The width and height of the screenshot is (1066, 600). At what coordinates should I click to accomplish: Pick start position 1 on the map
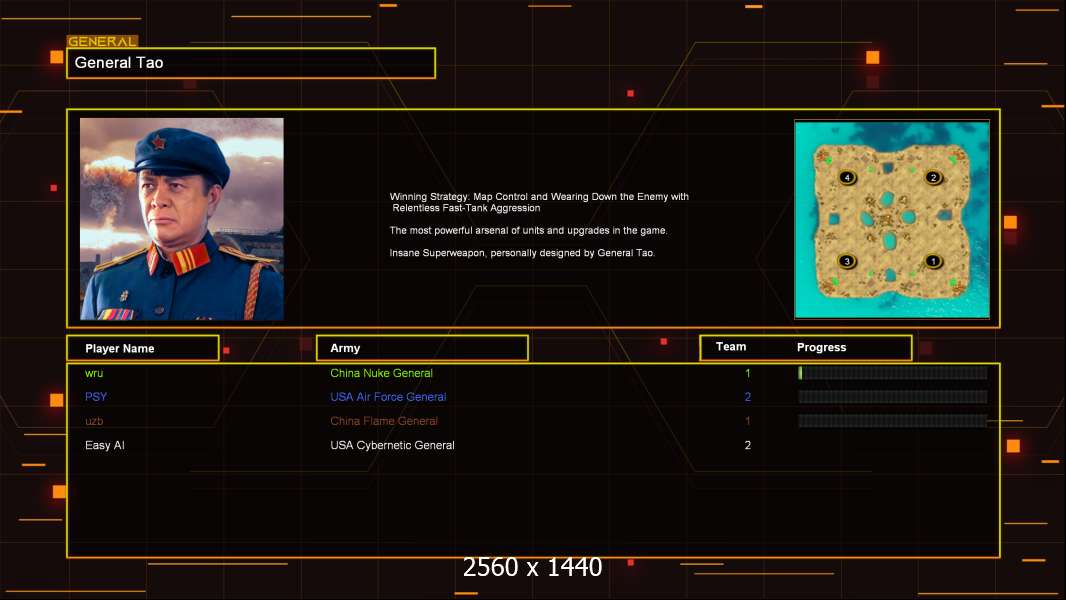click(x=933, y=261)
